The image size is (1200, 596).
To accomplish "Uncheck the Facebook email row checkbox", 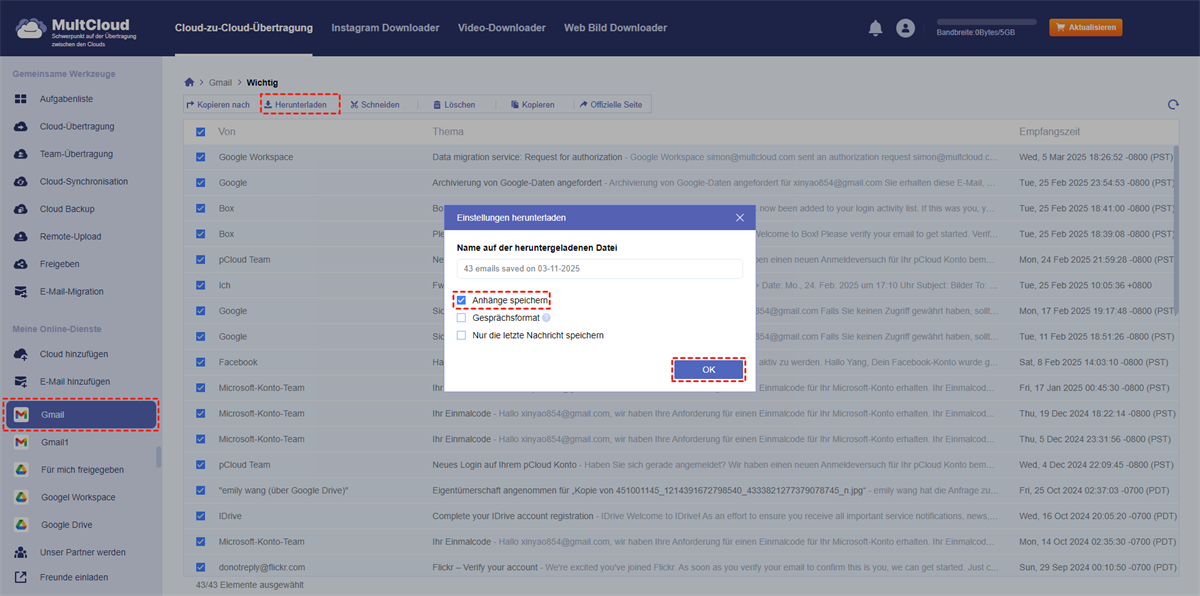I will (x=201, y=362).
